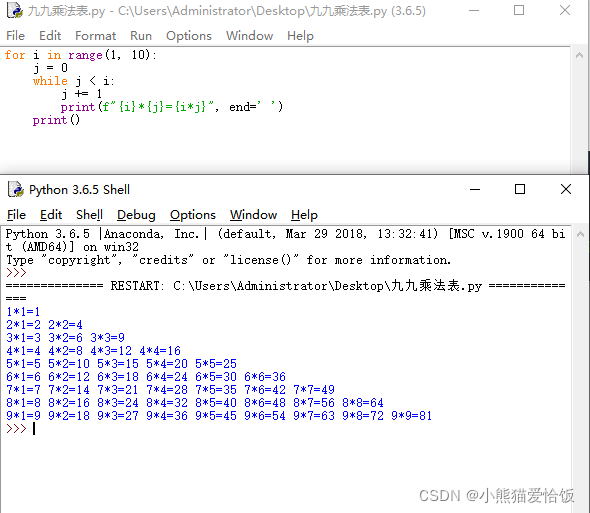The image size is (590, 513).
Task: Click output text '8*8=64'
Action: [x=363, y=403]
